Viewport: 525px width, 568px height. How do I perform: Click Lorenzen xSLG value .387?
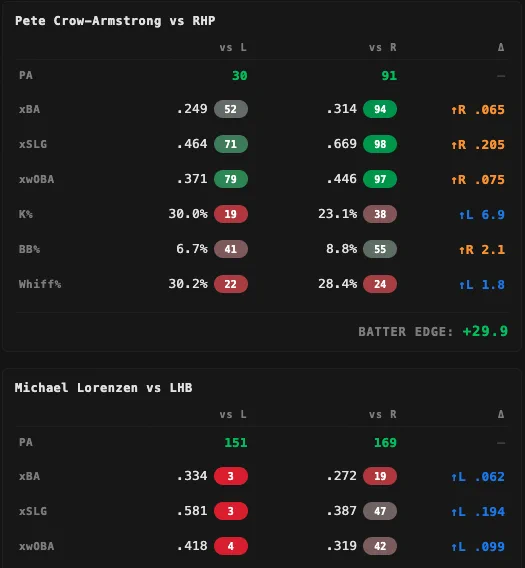coord(342,511)
